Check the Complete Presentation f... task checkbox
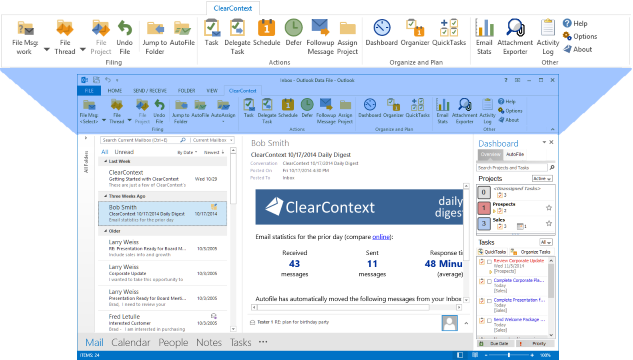 [489, 301]
